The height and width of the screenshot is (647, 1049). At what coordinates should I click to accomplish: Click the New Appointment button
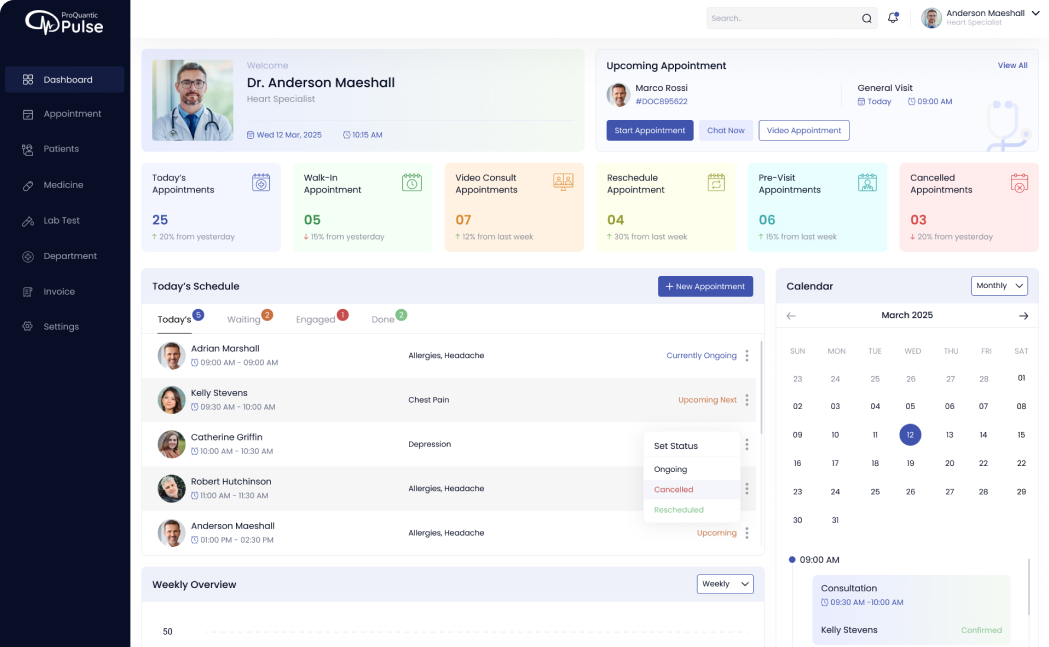(x=705, y=287)
